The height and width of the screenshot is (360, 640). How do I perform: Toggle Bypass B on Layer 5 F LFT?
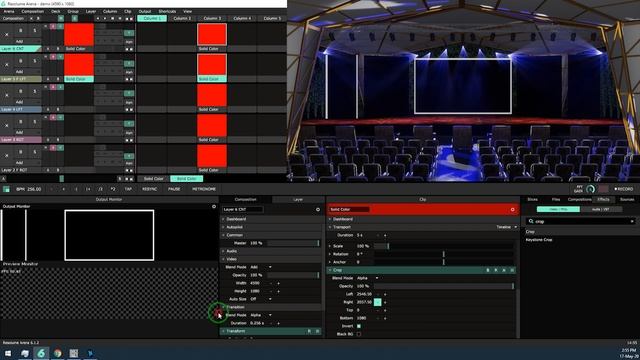point(21,61)
